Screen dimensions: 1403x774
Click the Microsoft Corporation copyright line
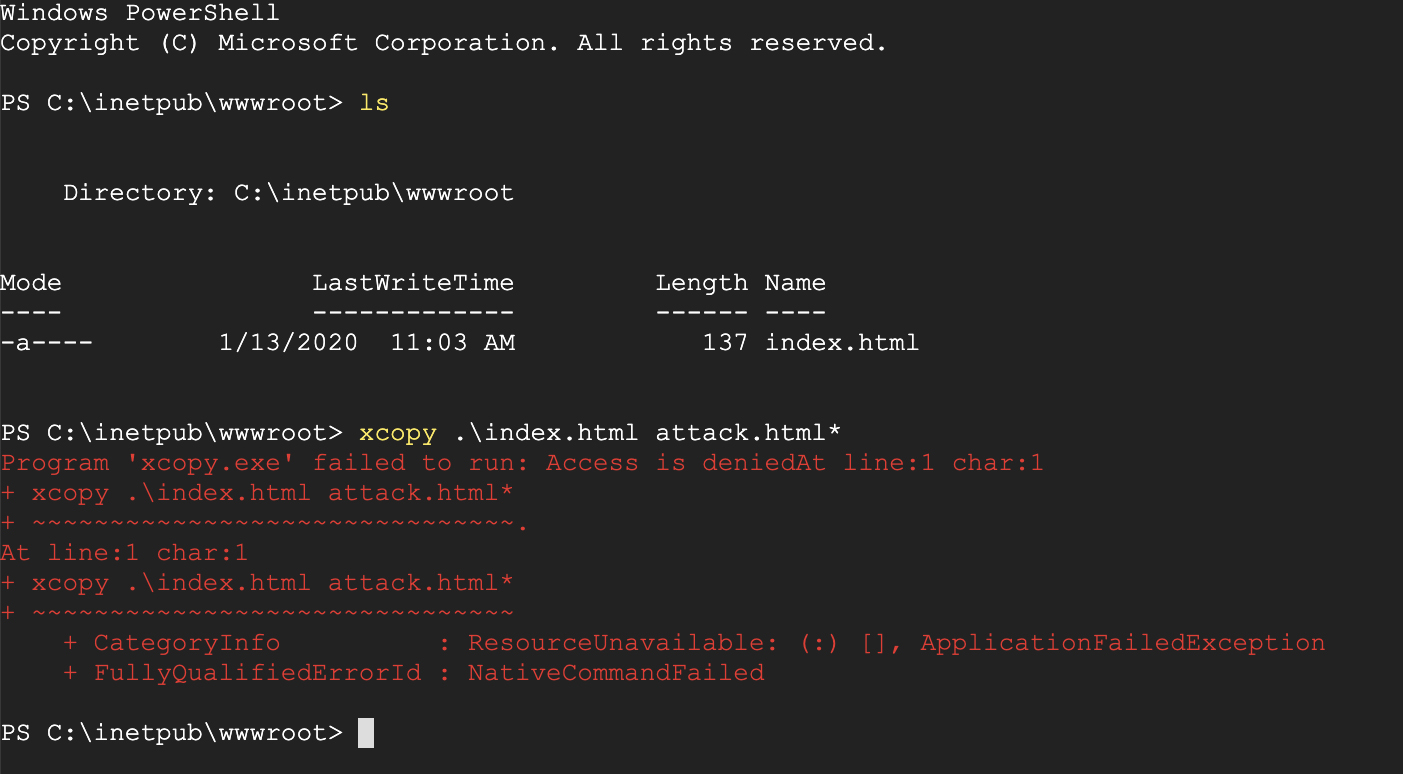pos(444,43)
